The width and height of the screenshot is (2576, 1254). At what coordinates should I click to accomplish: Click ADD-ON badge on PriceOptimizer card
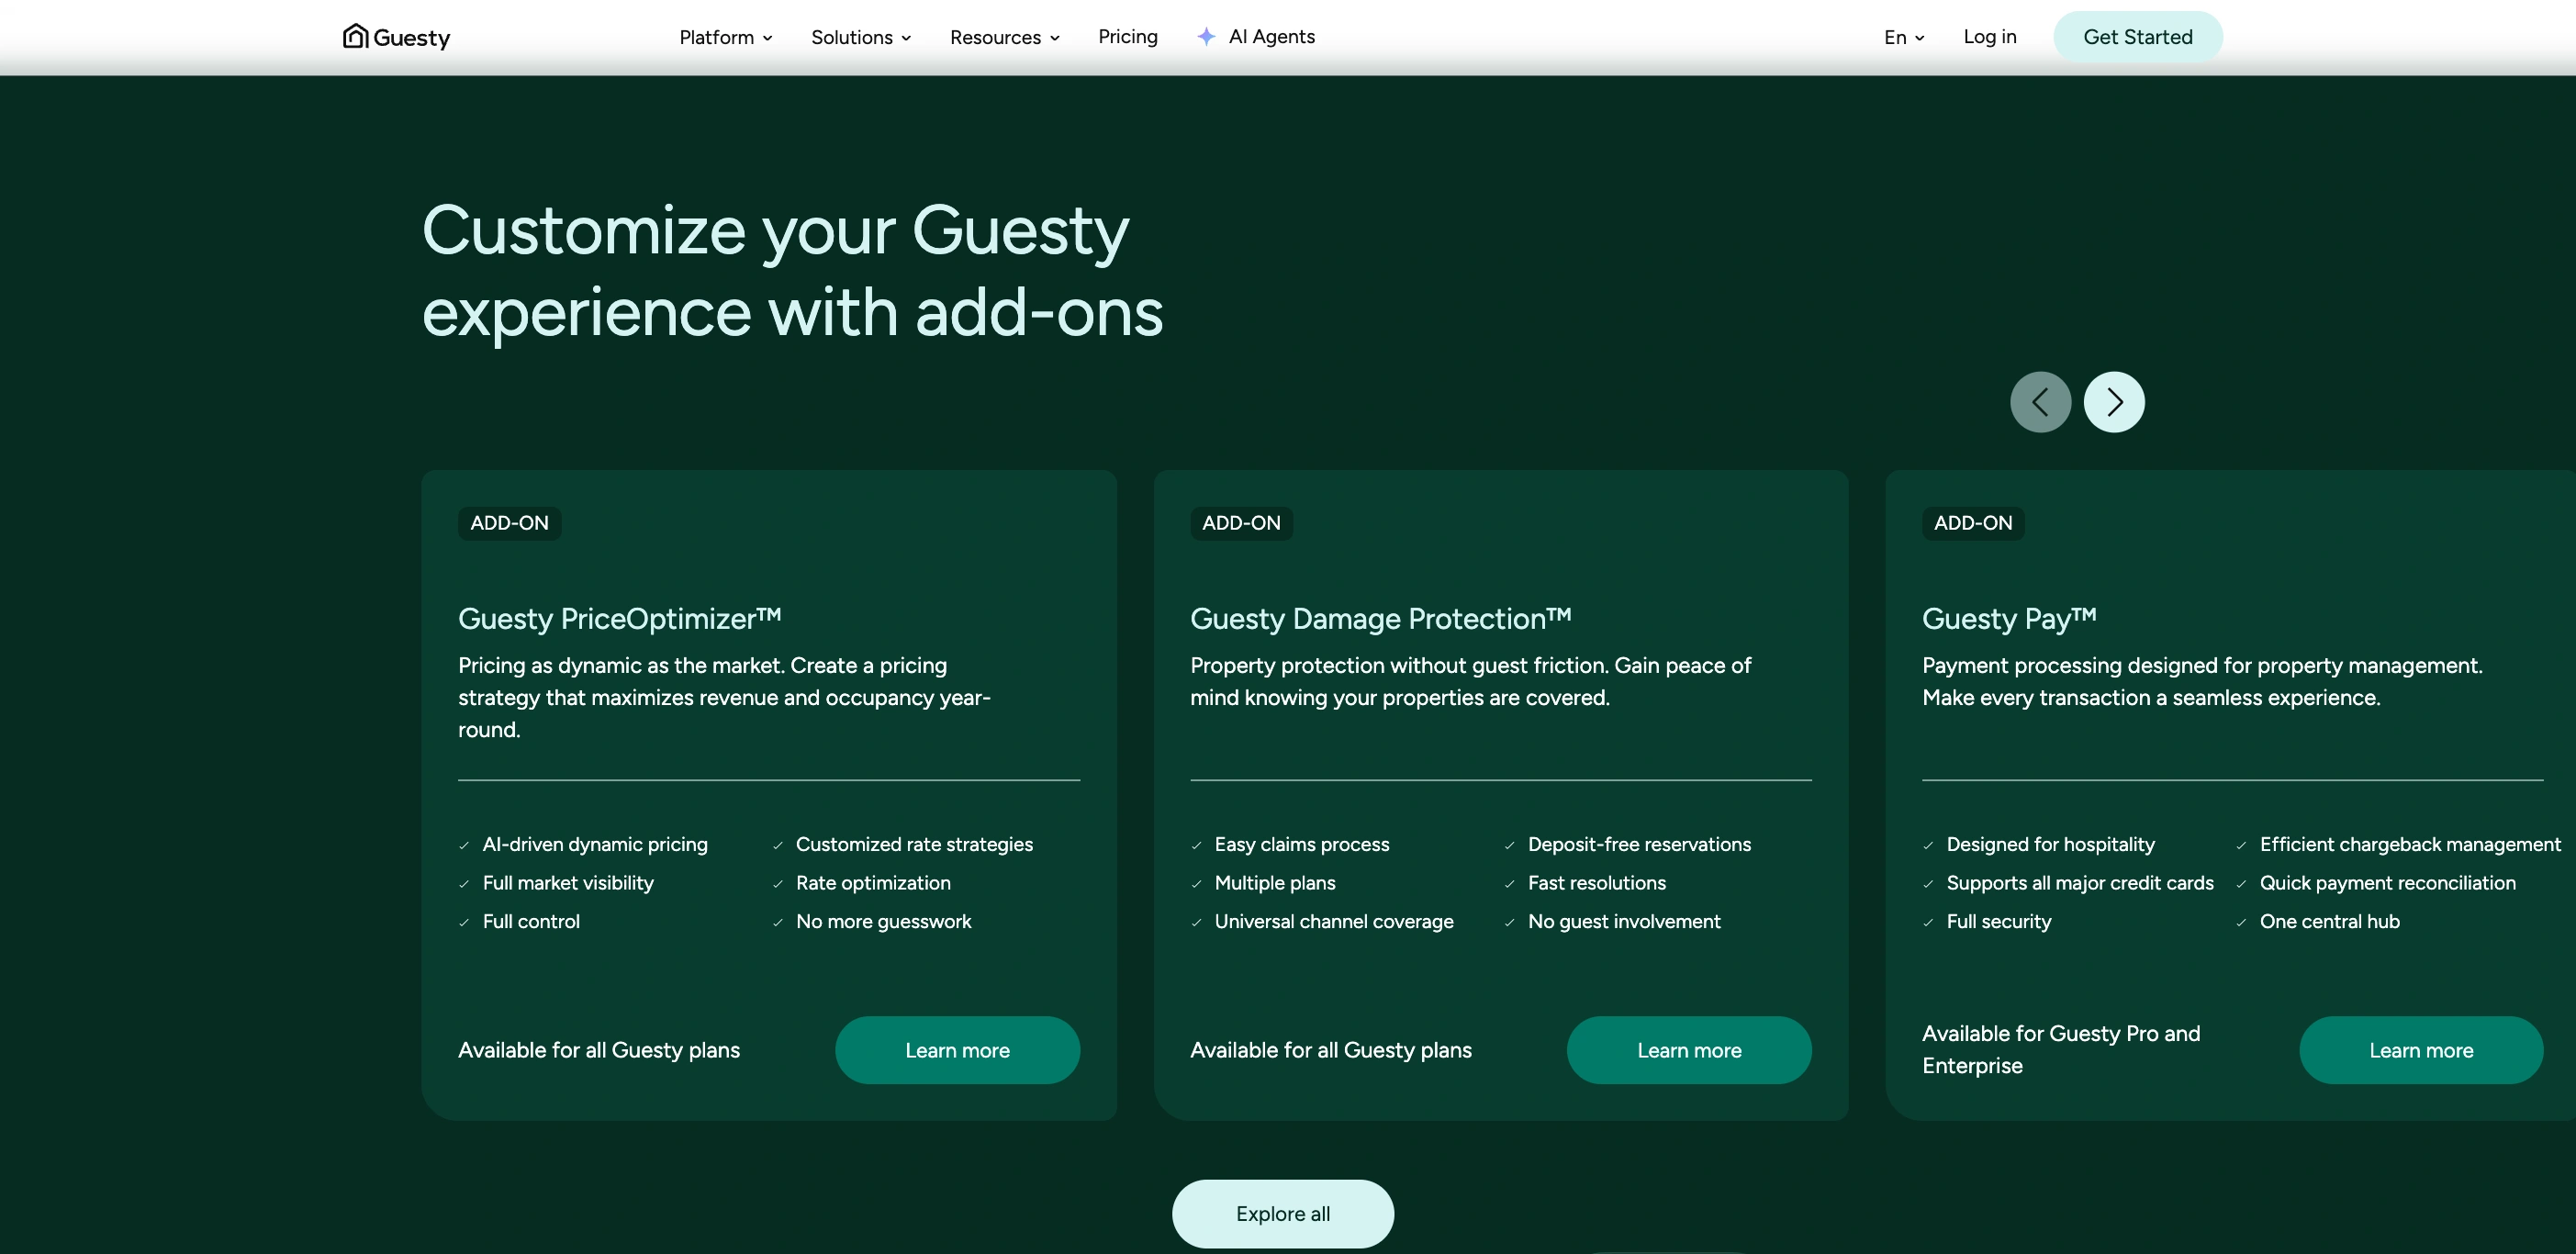[x=509, y=523]
